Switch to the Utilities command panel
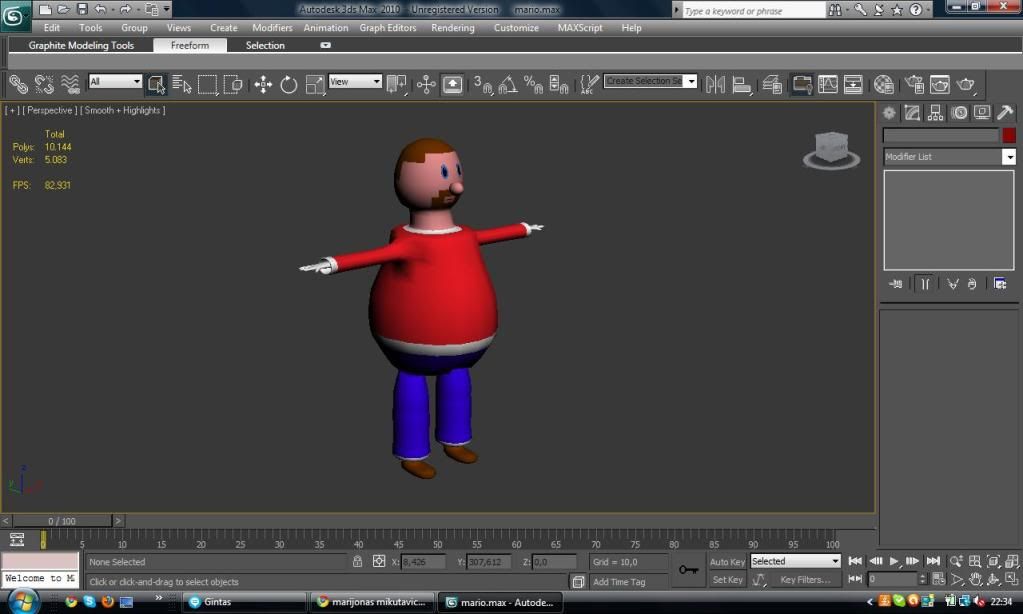The image size is (1023, 614). click(1005, 113)
